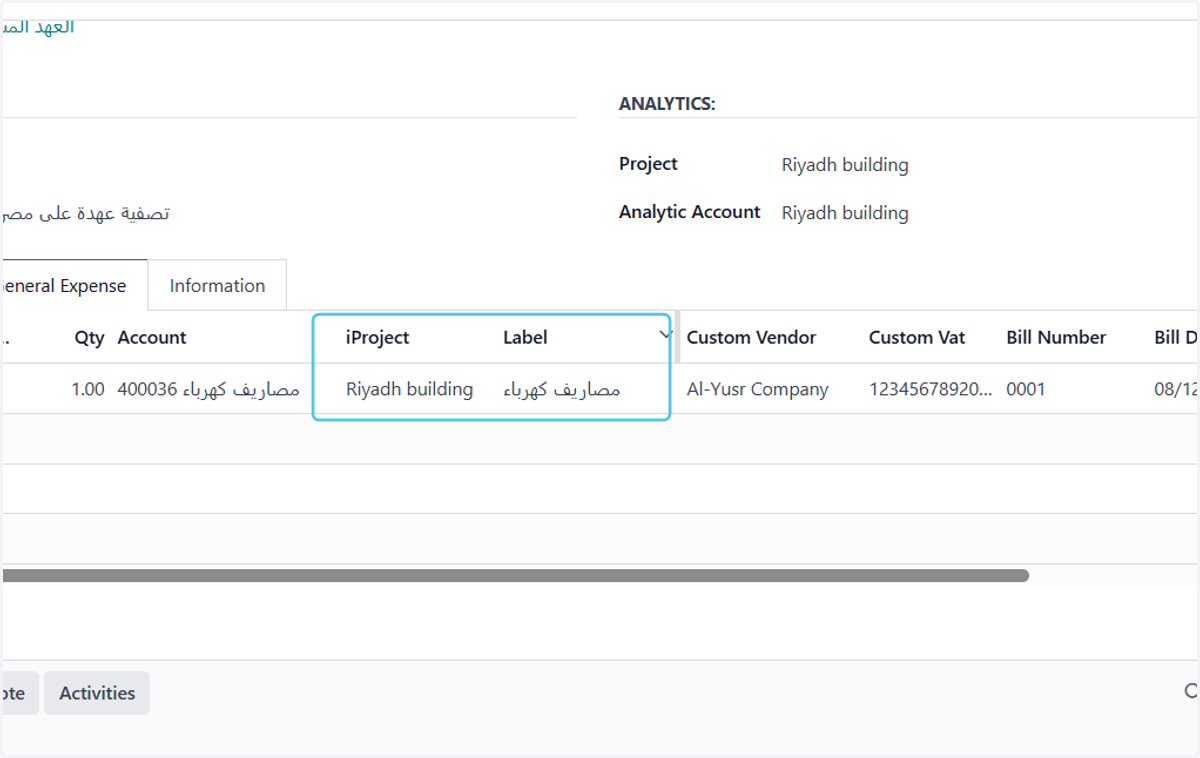Viewport: 1200px width, 758px height.
Task: Select the Riyadh building cell in iProject column
Action: [x=409, y=389]
